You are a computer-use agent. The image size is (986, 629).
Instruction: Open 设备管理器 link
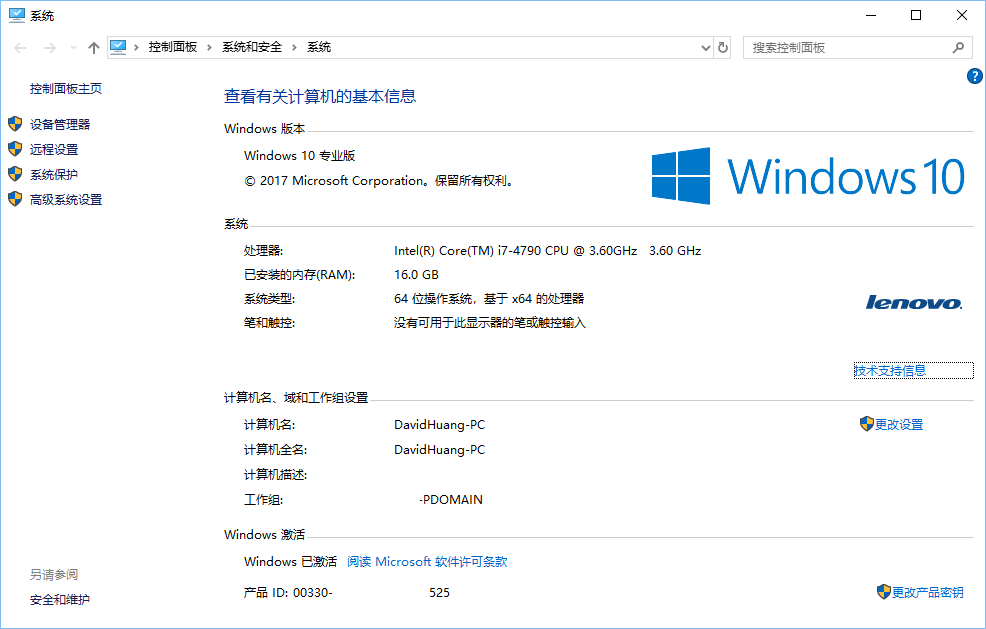tap(60, 125)
